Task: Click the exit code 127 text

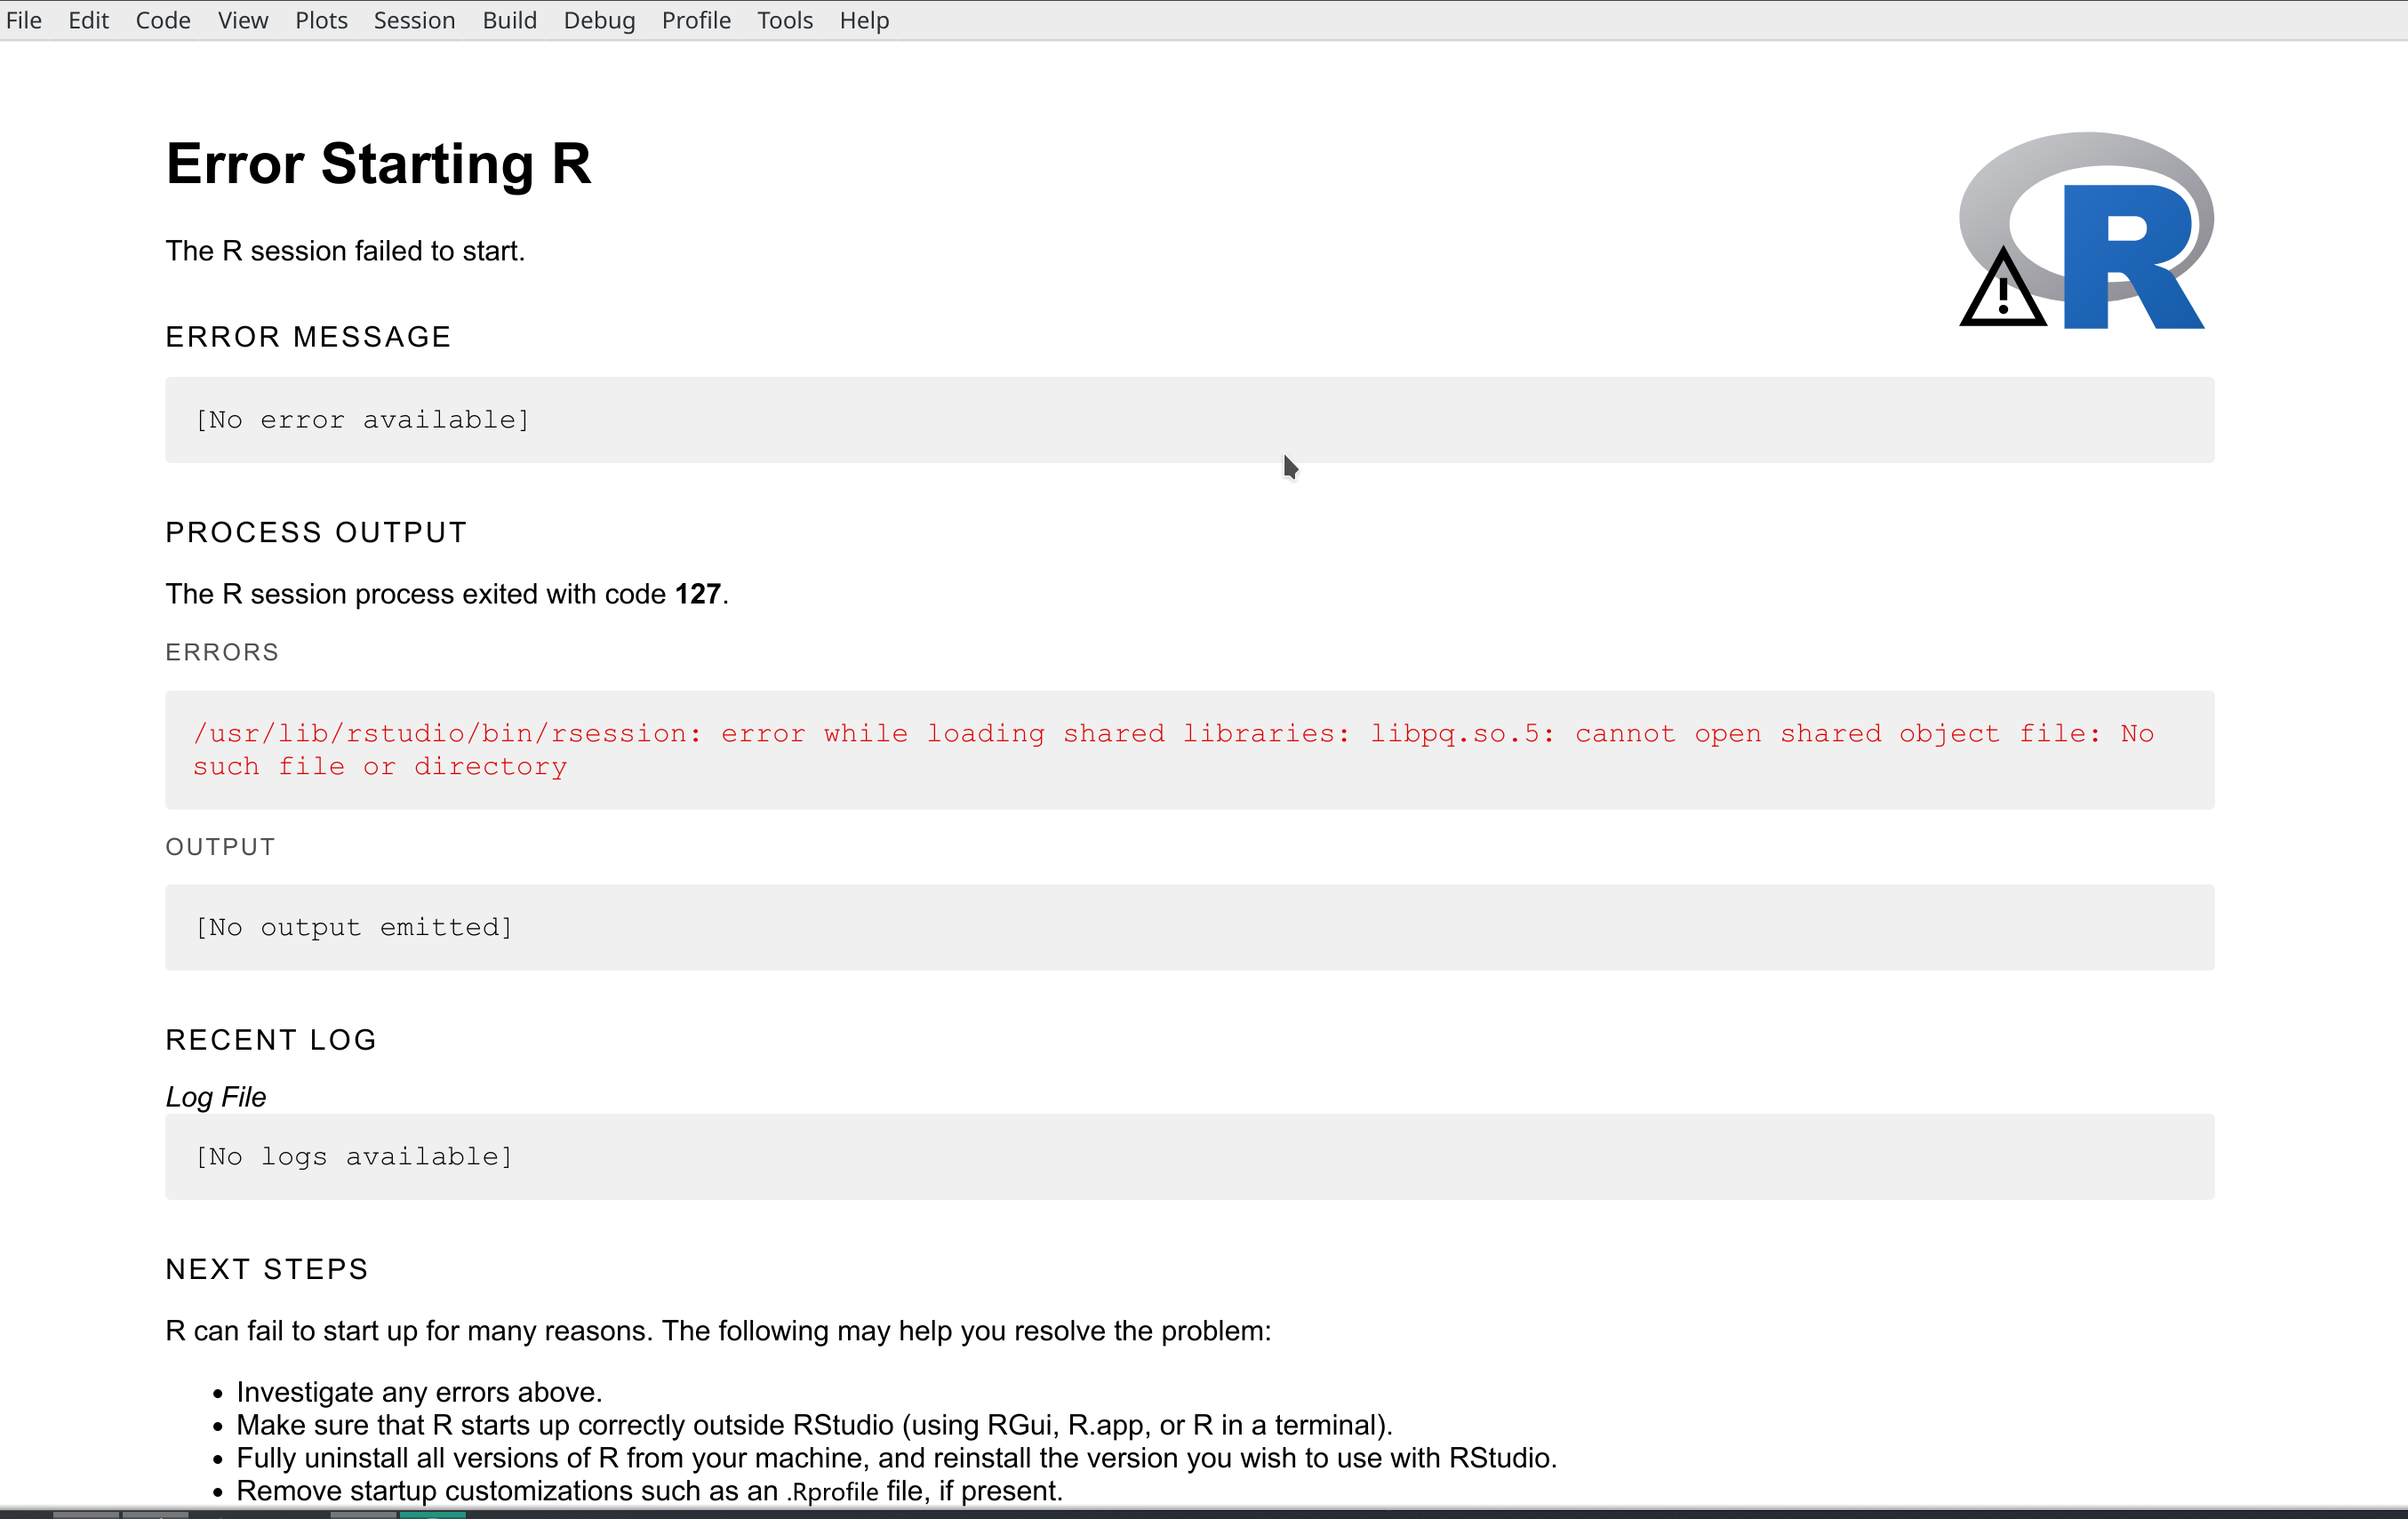Action: tap(697, 593)
